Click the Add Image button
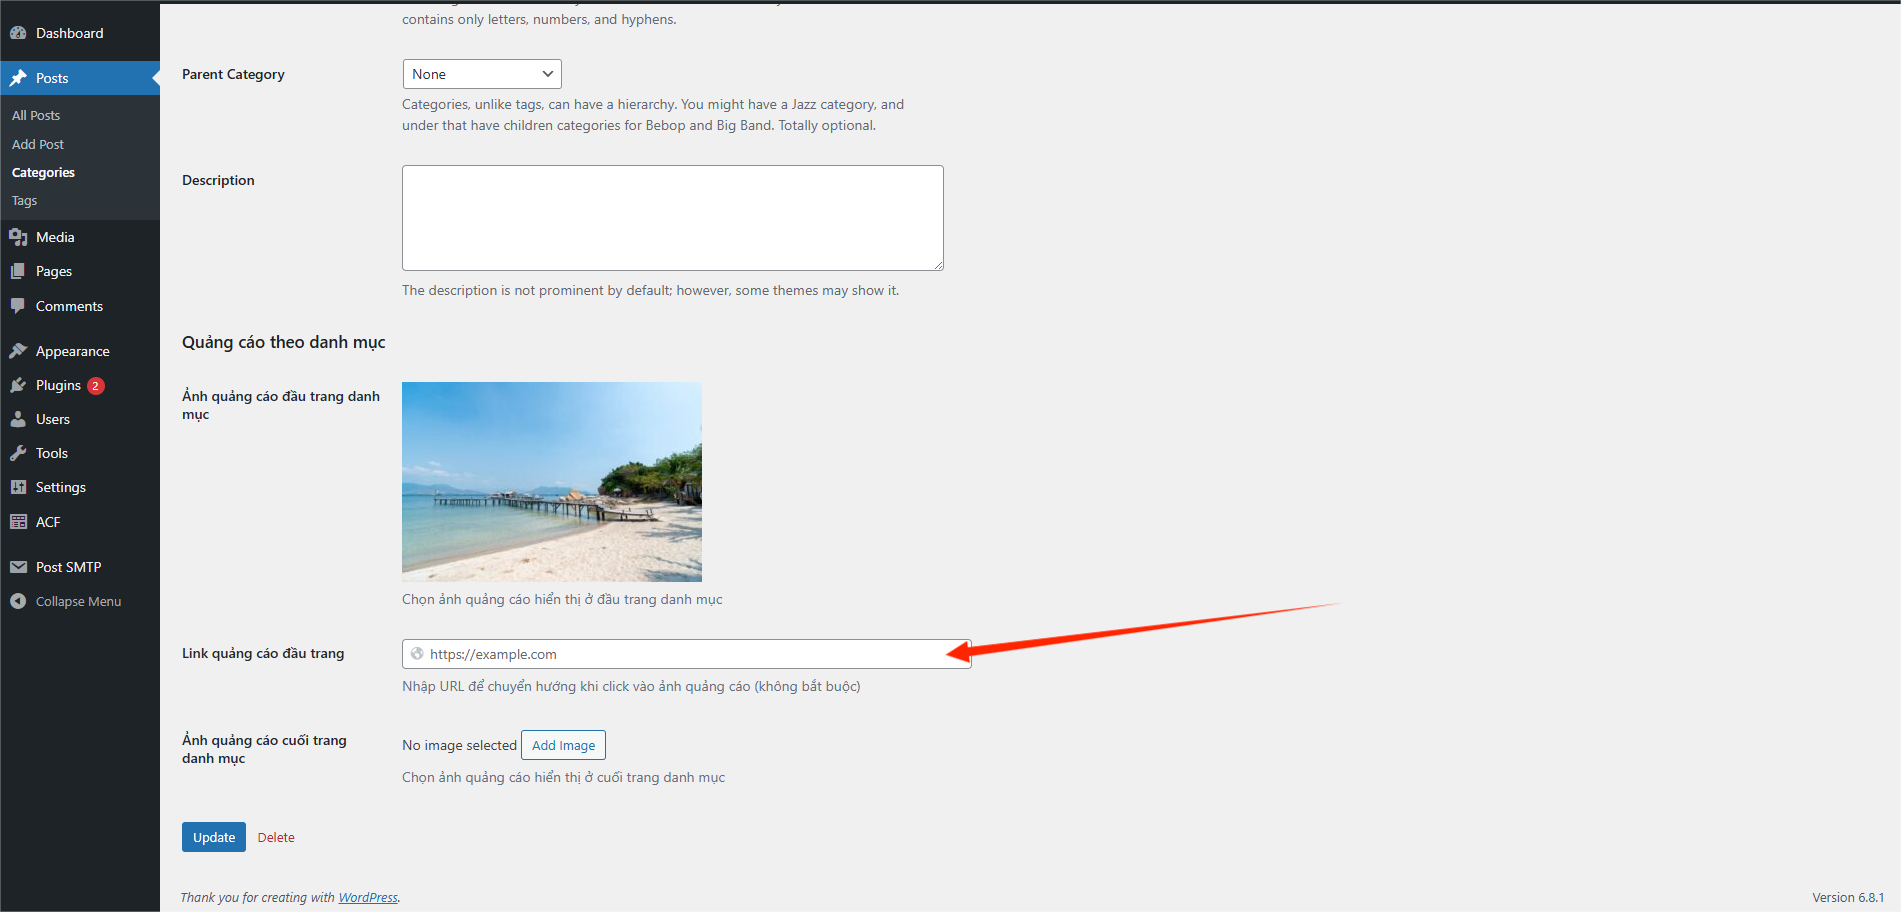Screen dimensions: 1901x912 click(x=563, y=745)
